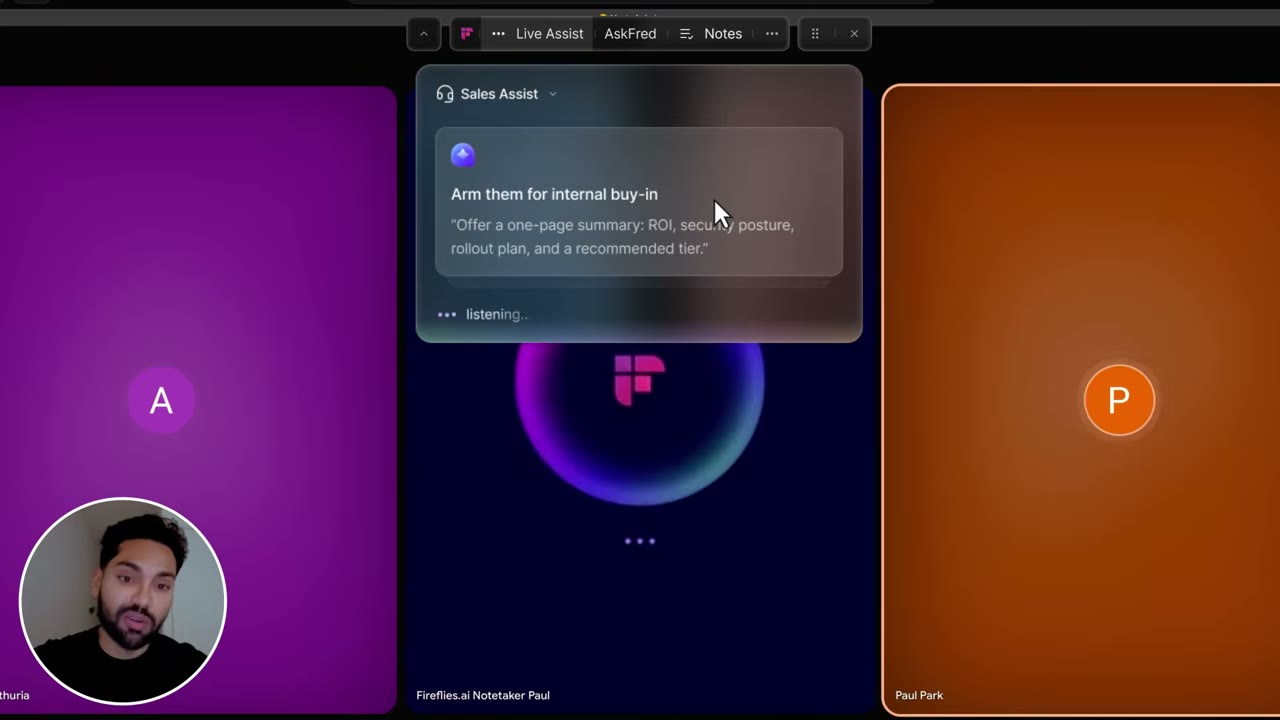Click the ellipsis icon left of Live Assist
The width and height of the screenshot is (1280, 720).
[x=498, y=34]
